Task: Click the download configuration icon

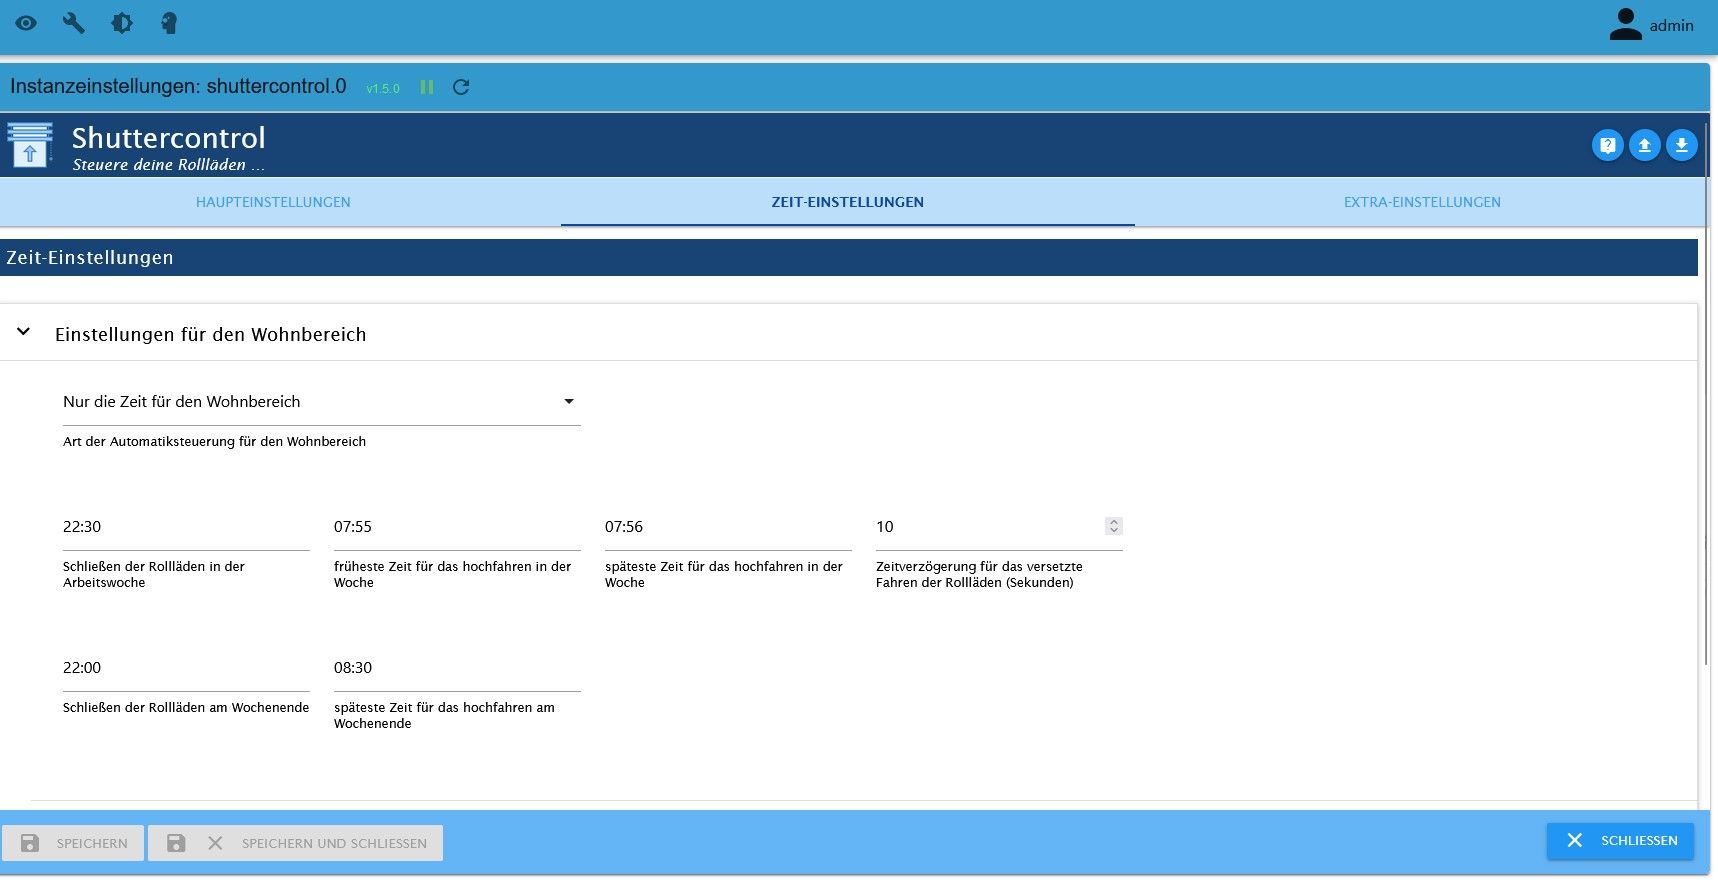Action: [1681, 145]
